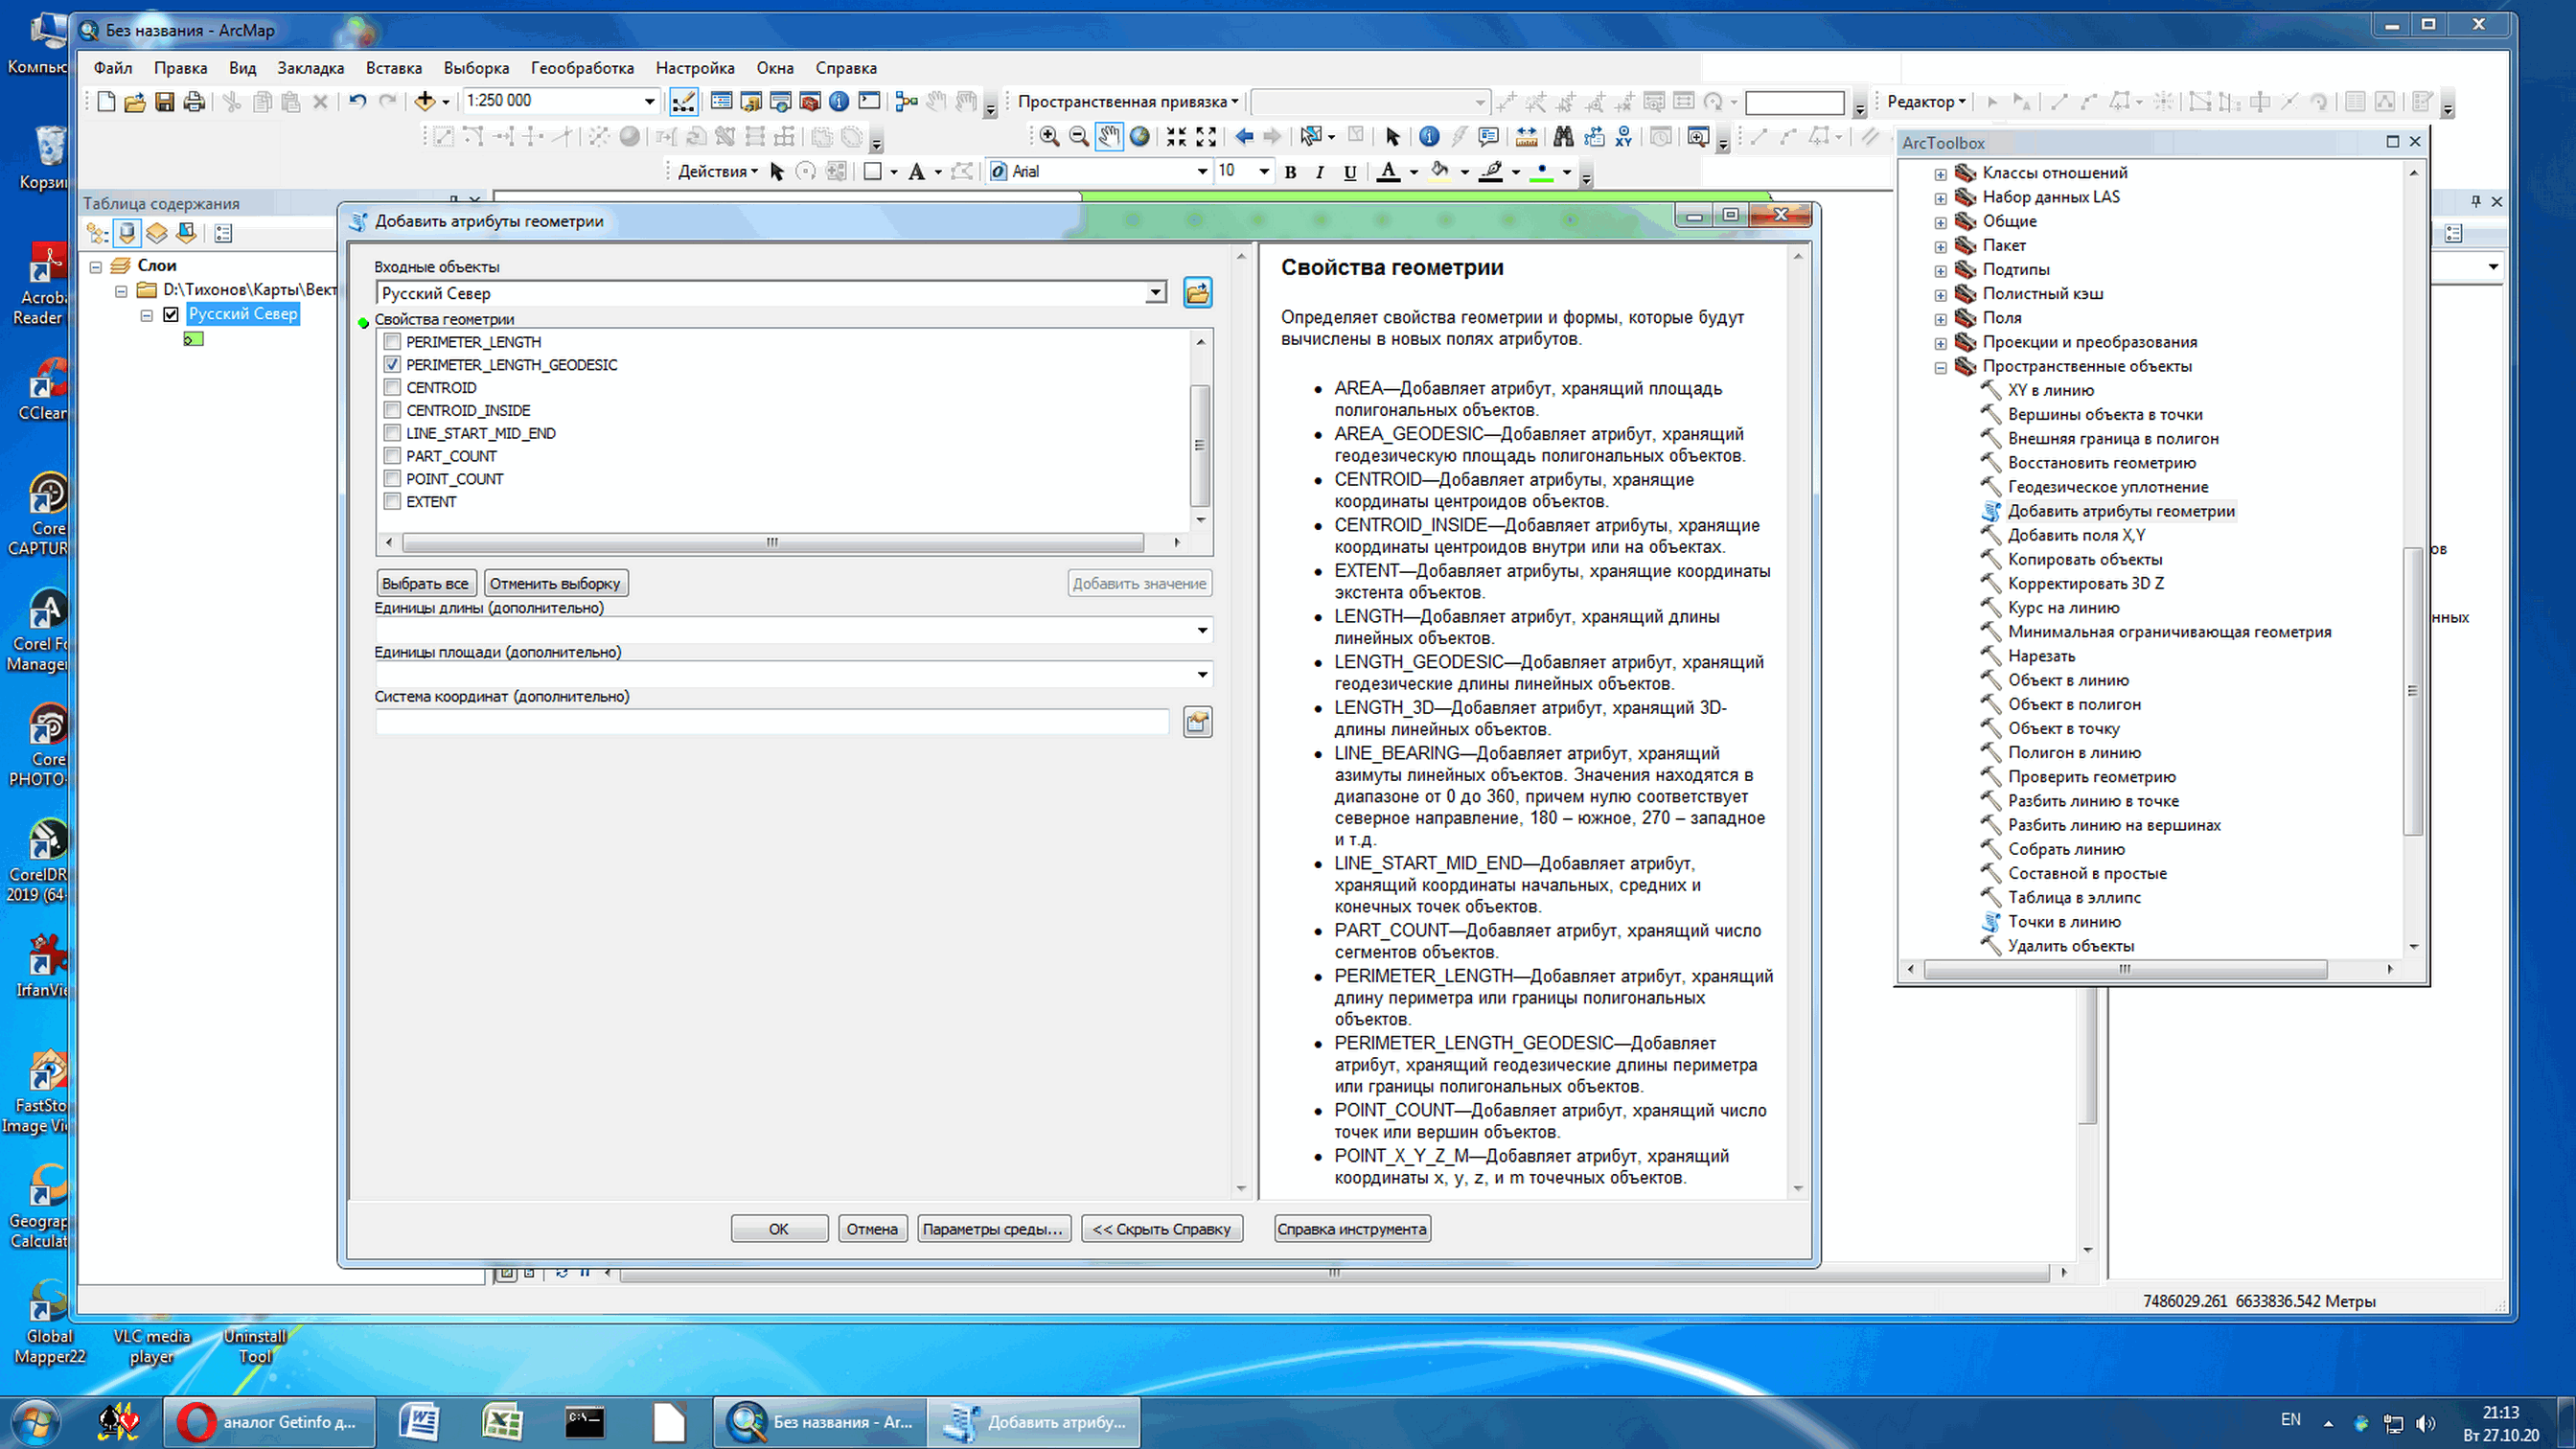The width and height of the screenshot is (2576, 1449).
Task: Expand the Поля toolbox tree node
Action: pyautogui.click(x=1940, y=319)
